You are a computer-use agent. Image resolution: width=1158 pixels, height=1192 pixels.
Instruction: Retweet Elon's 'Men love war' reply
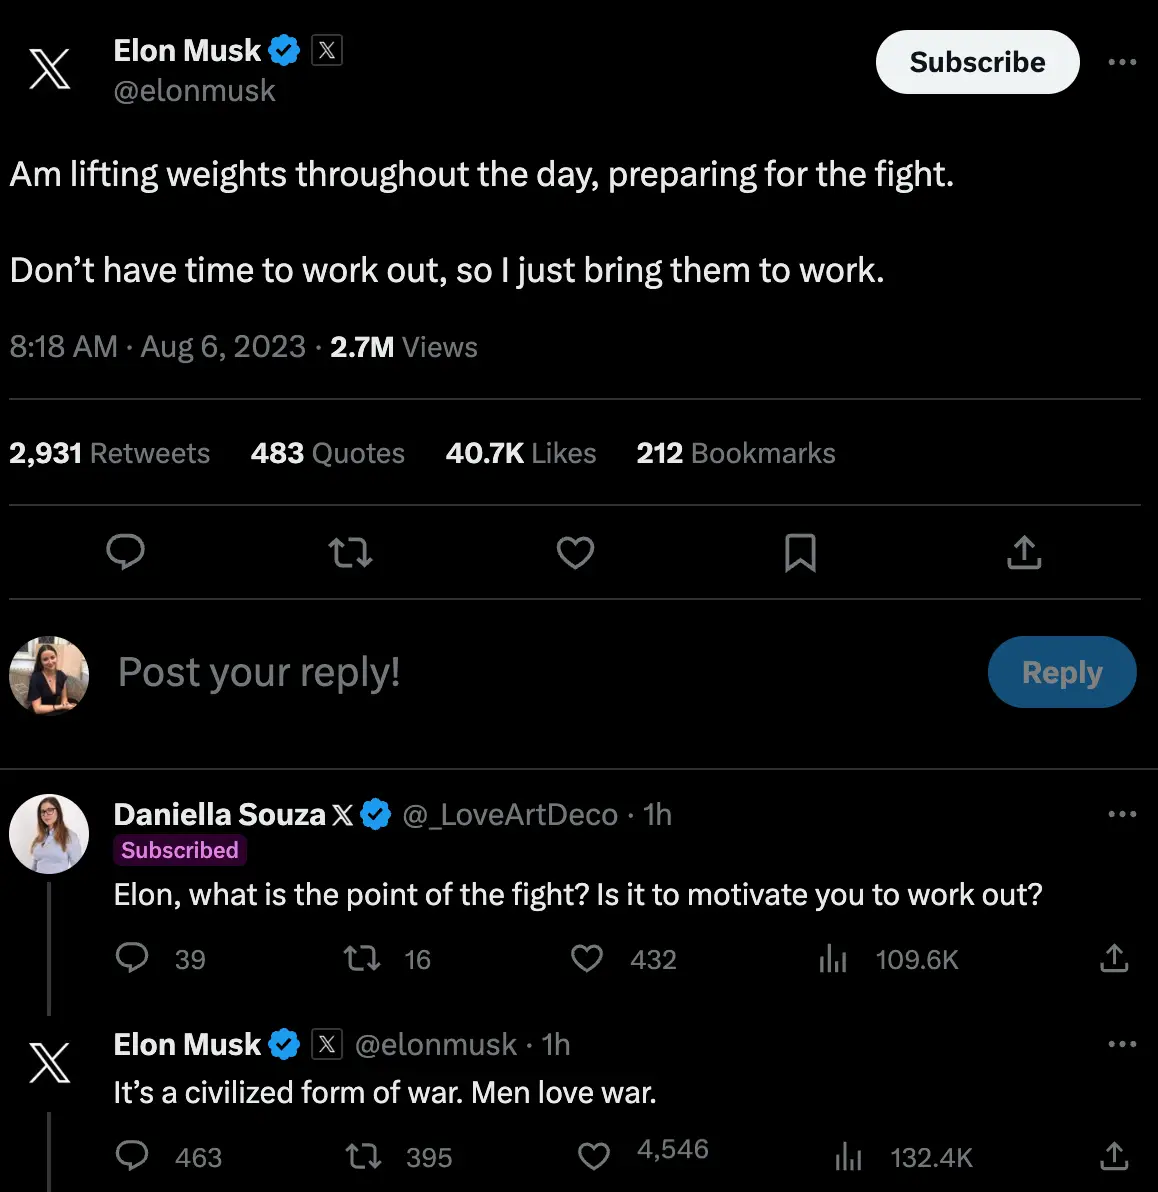coord(363,1156)
